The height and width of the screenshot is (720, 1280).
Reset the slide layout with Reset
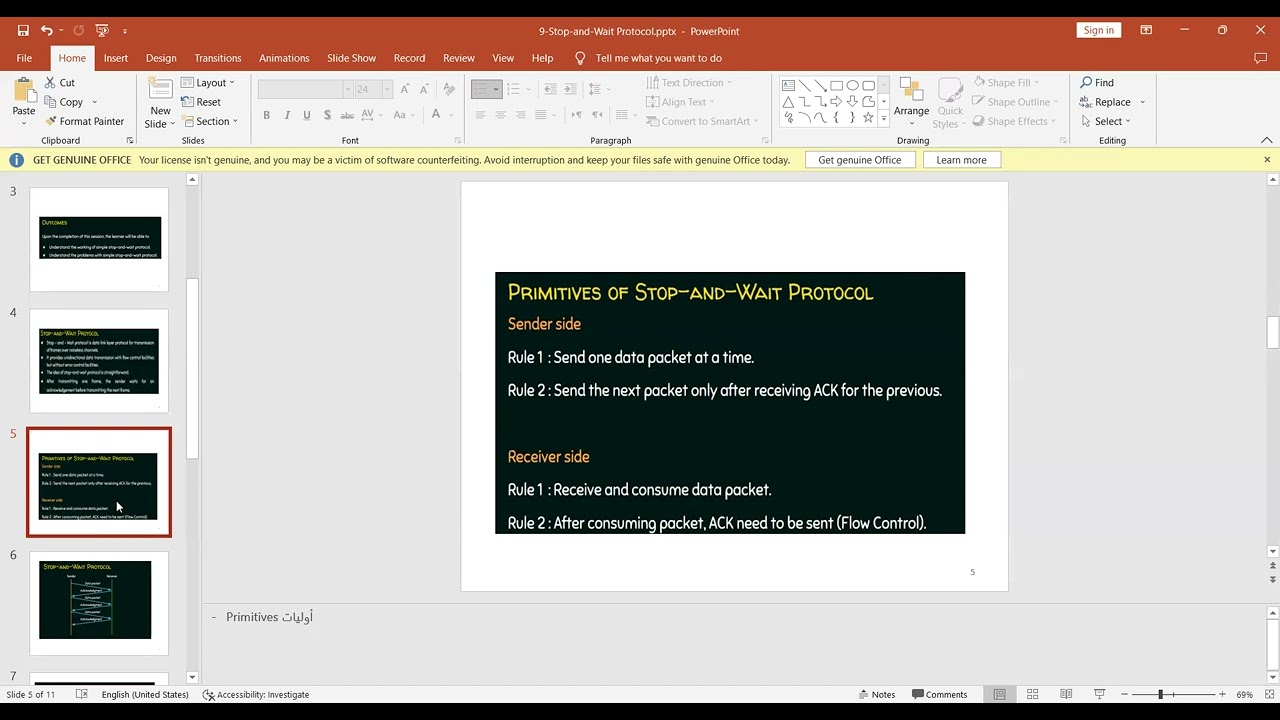[201, 102]
